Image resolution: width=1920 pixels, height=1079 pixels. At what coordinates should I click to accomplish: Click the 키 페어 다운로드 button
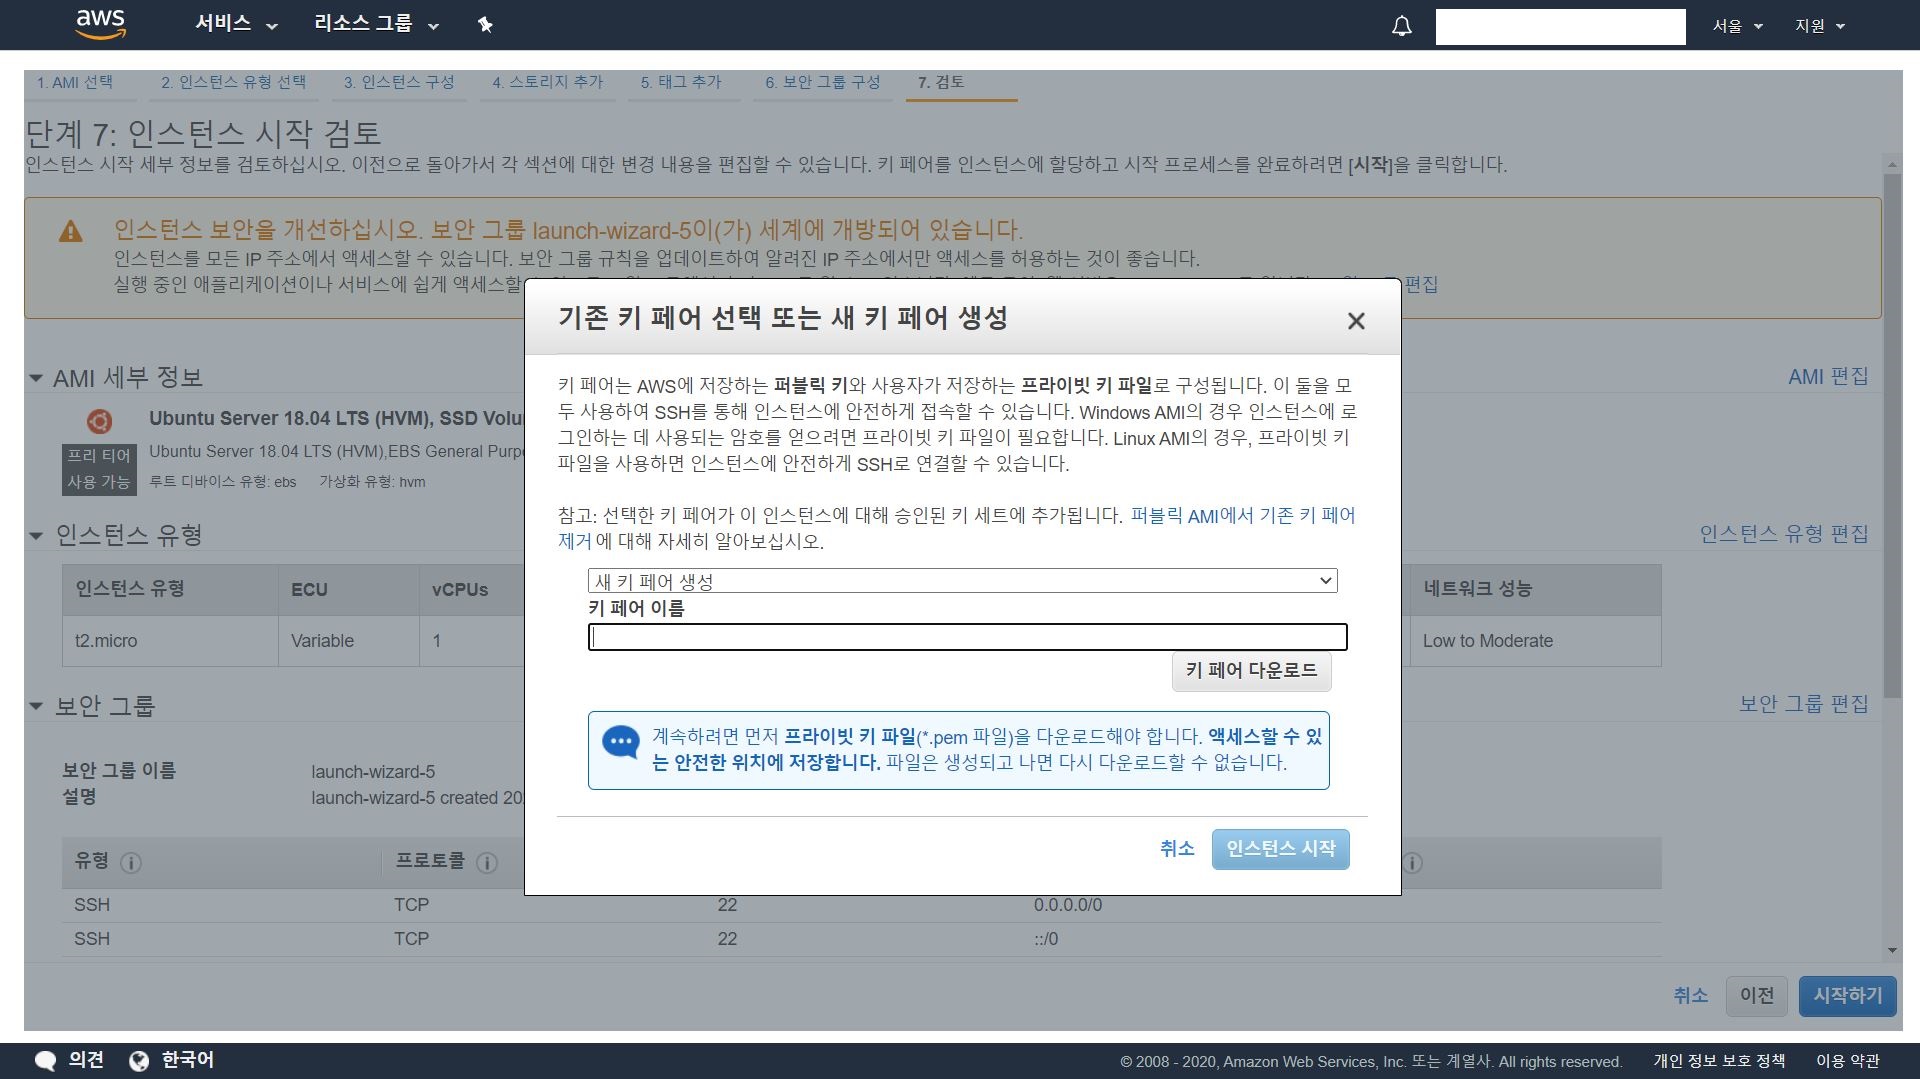click(x=1251, y=670)
